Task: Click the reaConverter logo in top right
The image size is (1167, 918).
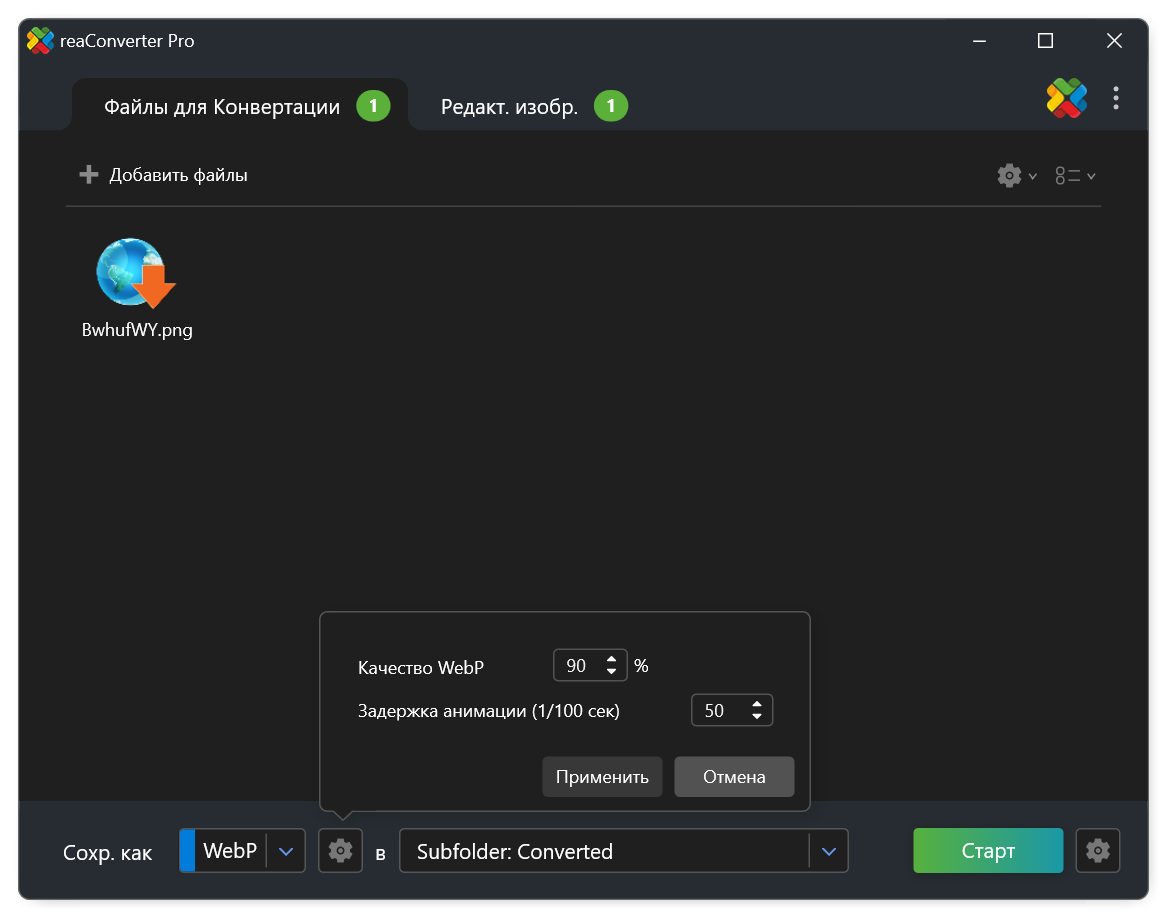Action: tap(1067, 98)
